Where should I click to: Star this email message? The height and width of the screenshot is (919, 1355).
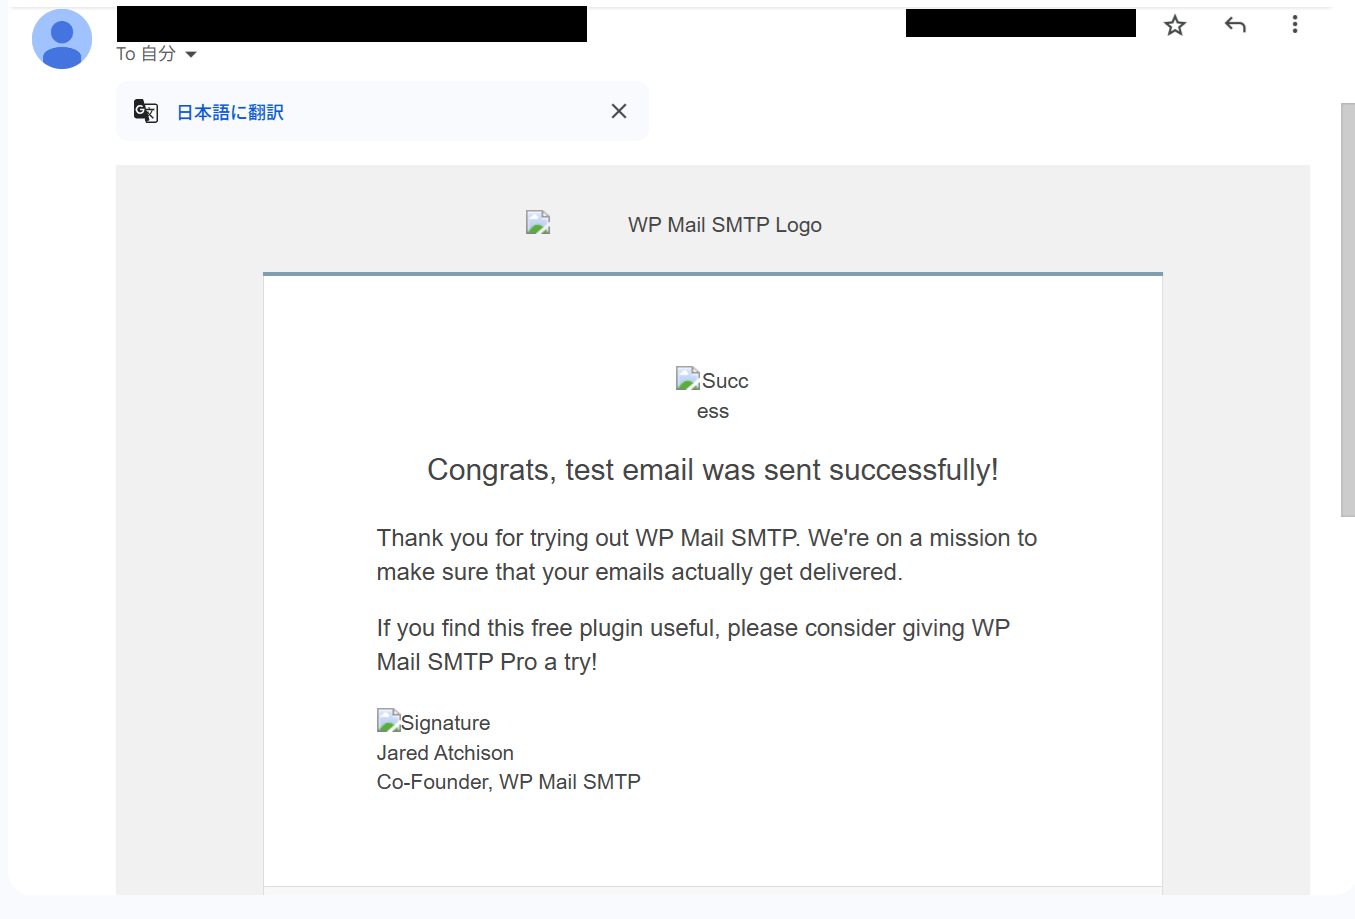coord(1175,25)
